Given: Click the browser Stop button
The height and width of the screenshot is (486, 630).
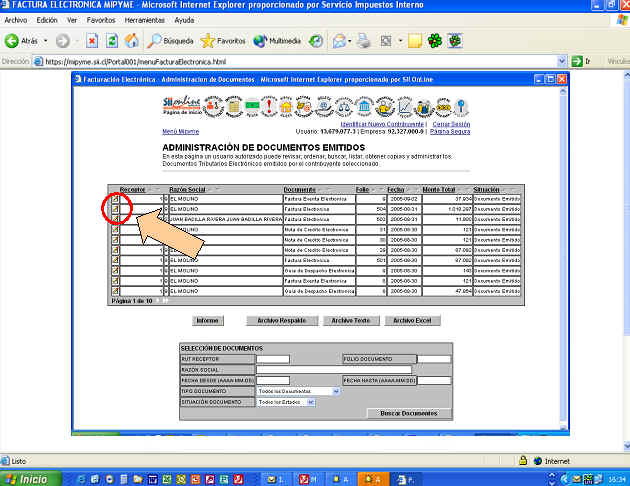Looking at the screenshot, I should point(92,41).
